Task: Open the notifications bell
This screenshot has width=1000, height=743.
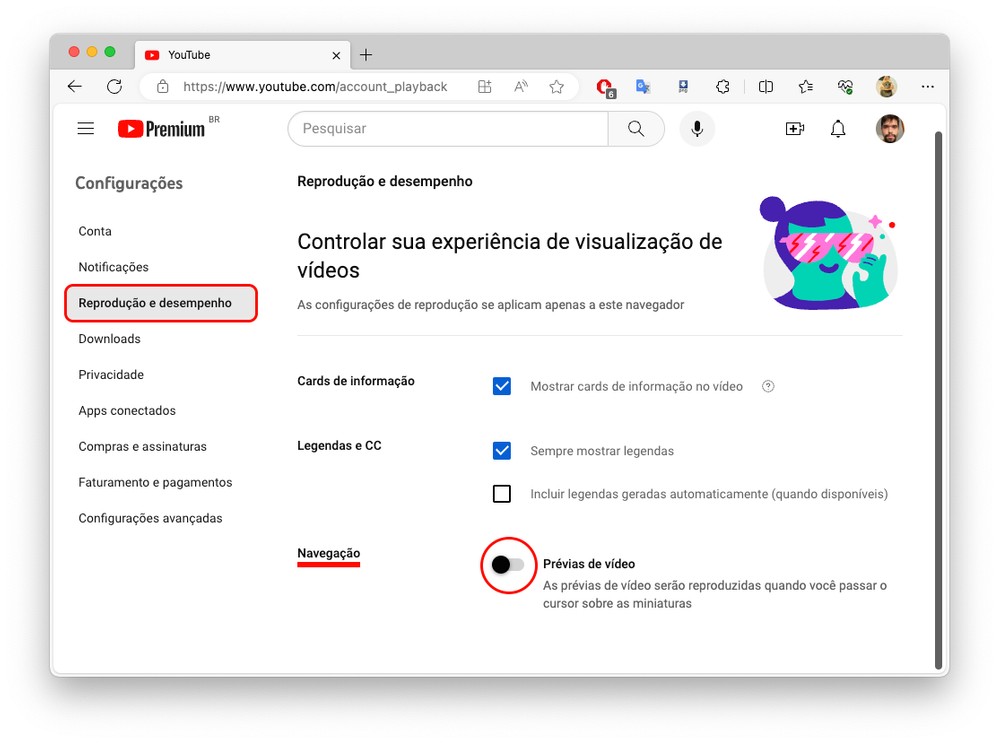Action: tap(838, 129)
